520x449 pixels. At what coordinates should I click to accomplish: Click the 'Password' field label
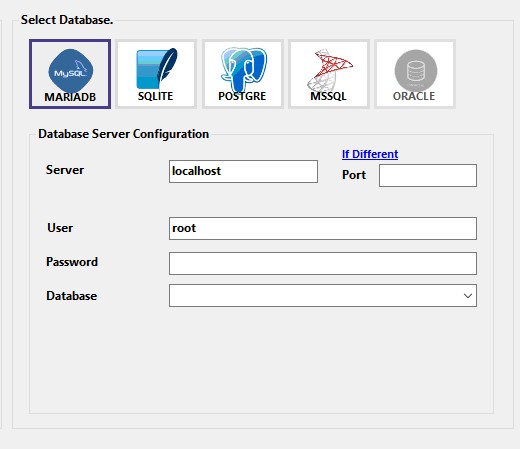tap(72, 262)
